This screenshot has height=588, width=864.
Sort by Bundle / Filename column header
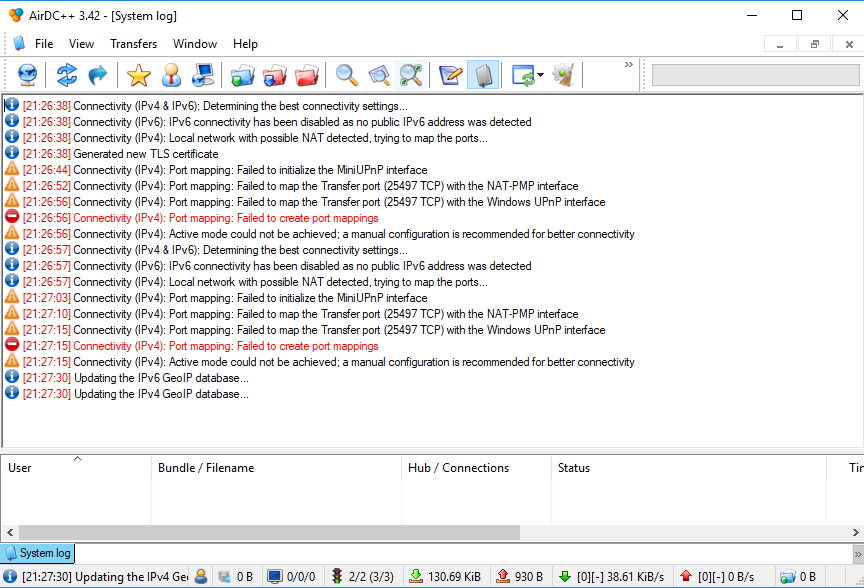277,468
